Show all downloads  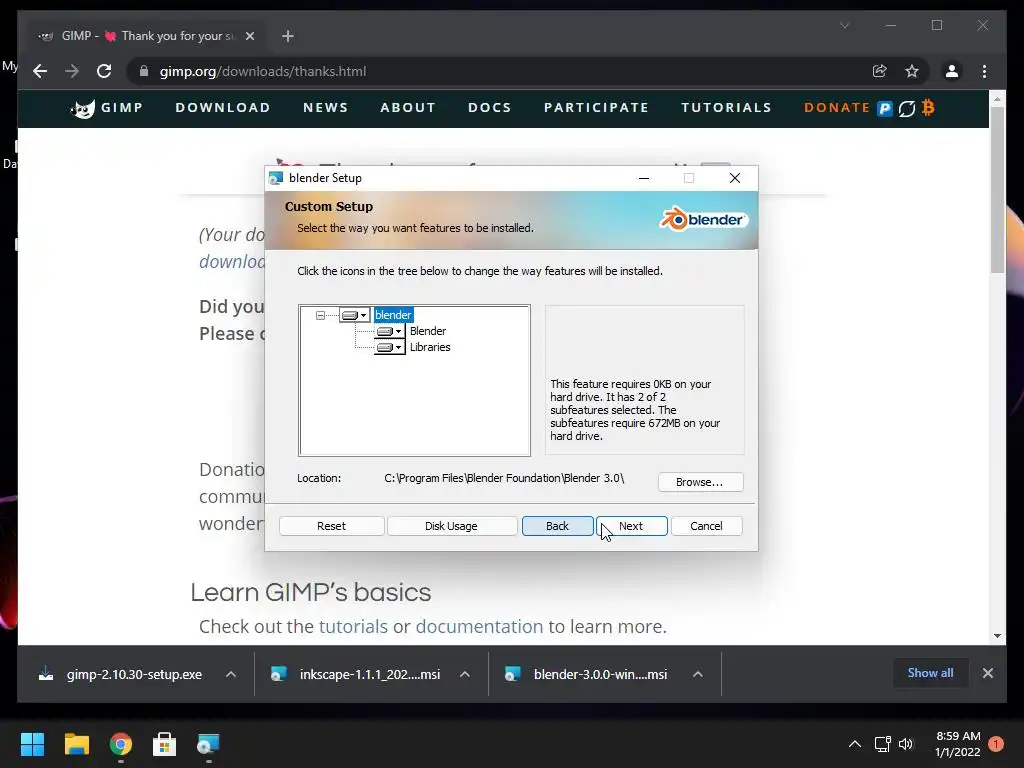[930, 673]
